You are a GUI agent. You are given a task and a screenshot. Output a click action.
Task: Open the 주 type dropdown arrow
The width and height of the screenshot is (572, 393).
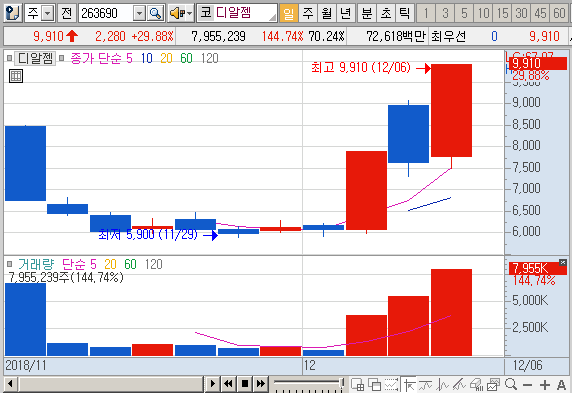coord(48,14)
